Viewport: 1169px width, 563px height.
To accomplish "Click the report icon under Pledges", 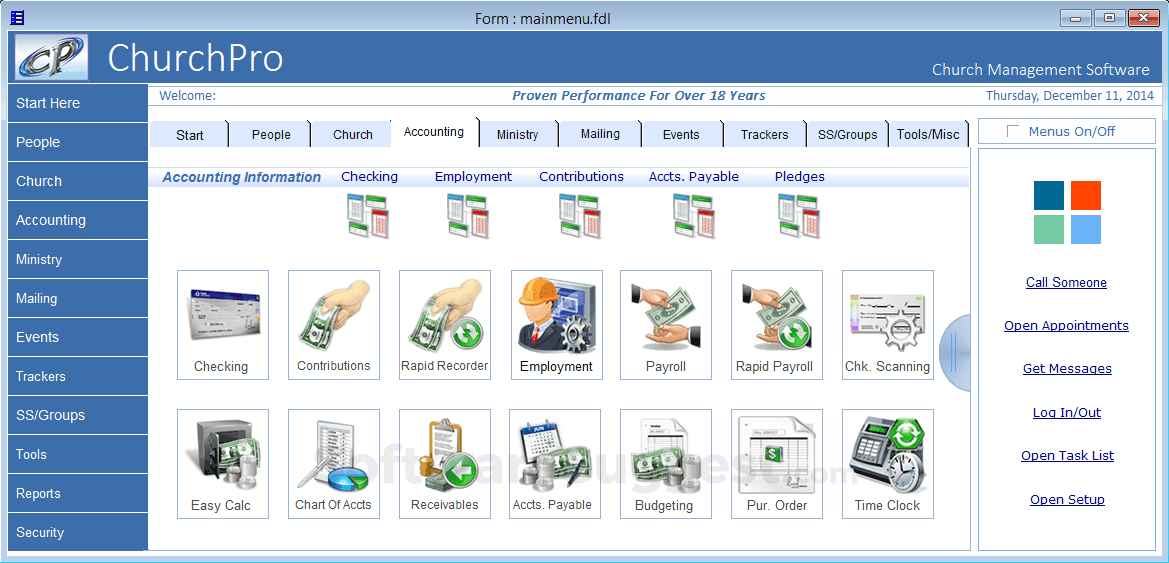I will (x=799, y=216).
